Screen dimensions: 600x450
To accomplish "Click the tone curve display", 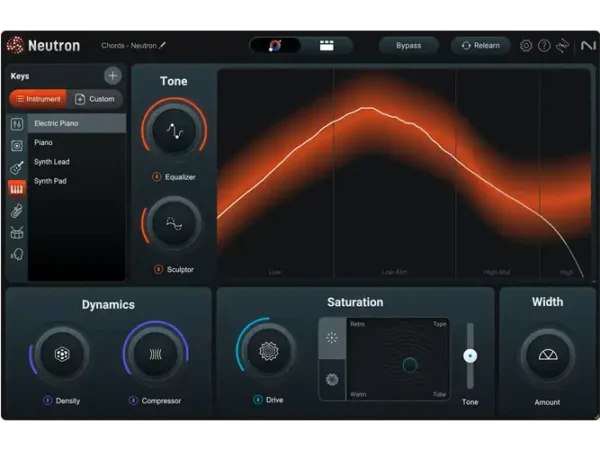I will tap(404, 173).
